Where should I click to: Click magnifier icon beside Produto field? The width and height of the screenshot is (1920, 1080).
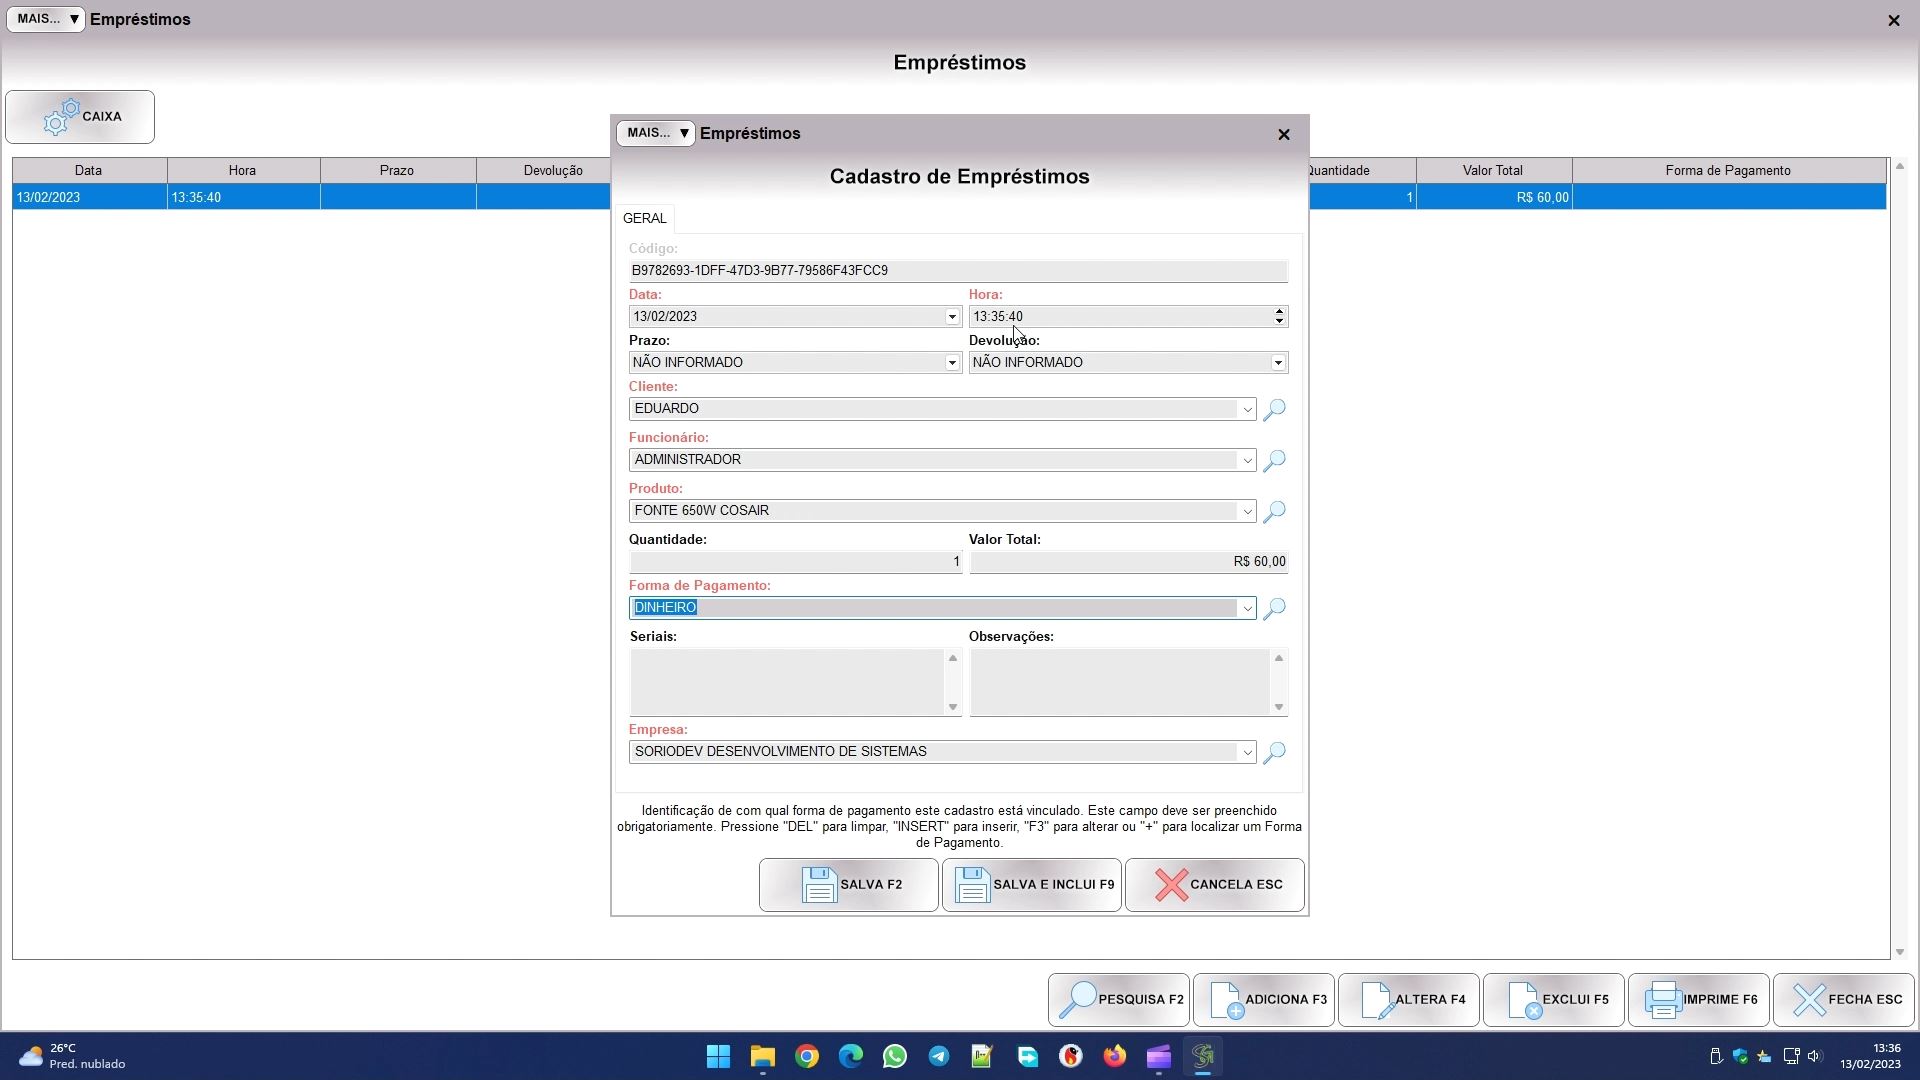[x=1274, y=511]
